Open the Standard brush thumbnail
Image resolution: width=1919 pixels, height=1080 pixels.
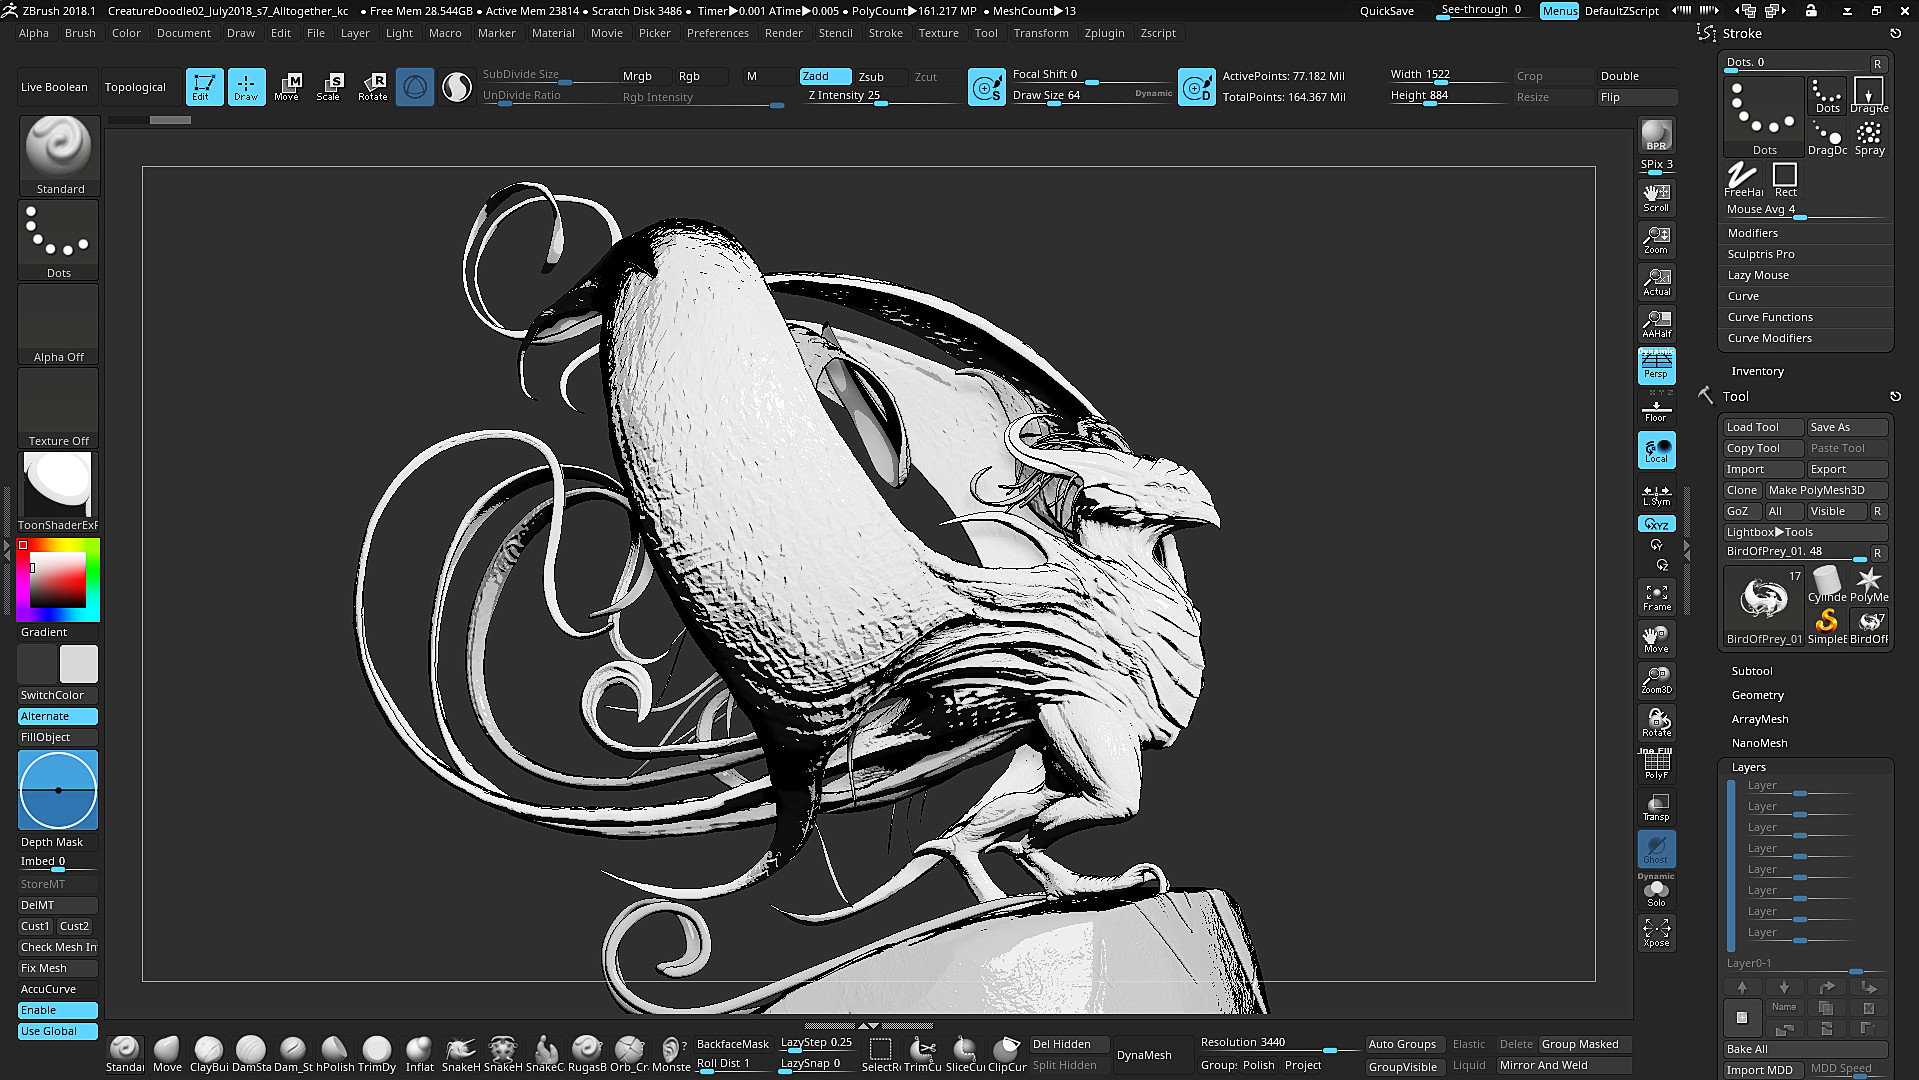(x=59, y=155)
